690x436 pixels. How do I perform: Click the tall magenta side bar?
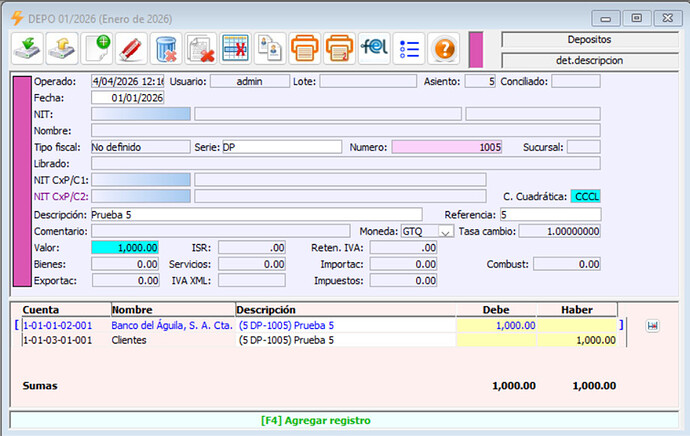pyautogui.click(x=22, y=181)
